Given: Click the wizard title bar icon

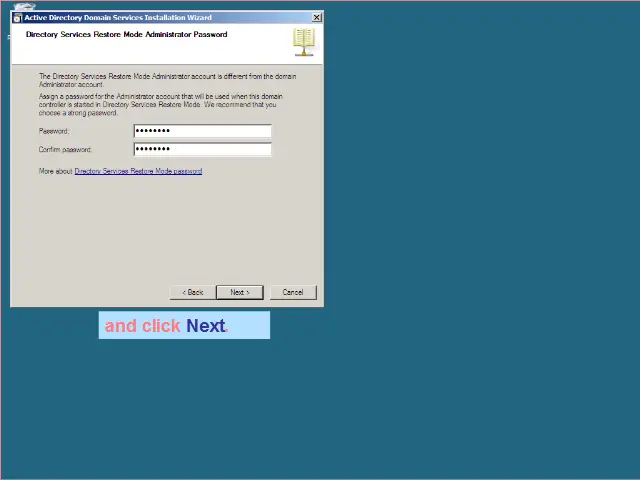Looking at the screenshot, I should coord(17,18).
